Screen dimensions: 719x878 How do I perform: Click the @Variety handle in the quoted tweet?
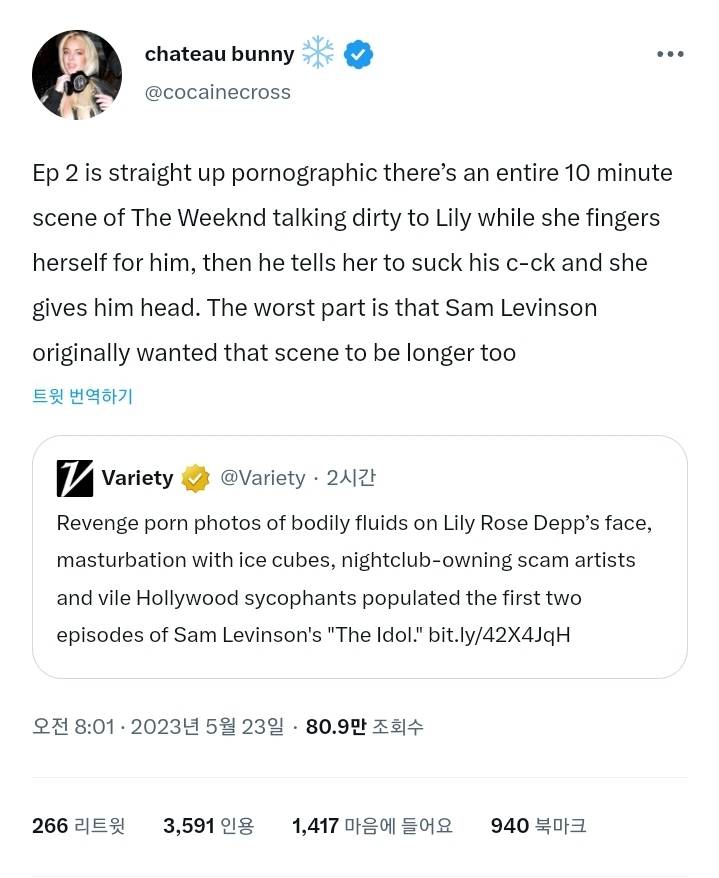point(262,478)
